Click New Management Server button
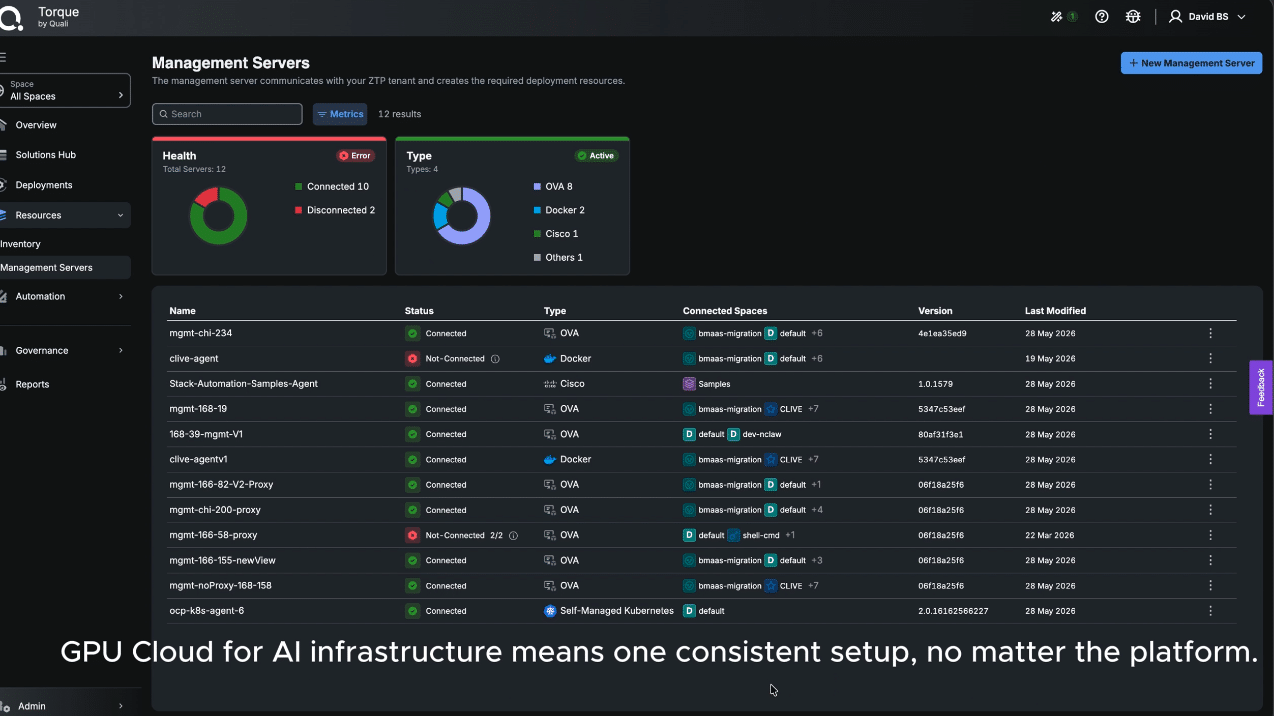This screenshot has height=716, width=1274. click(x=1191, y=63)
